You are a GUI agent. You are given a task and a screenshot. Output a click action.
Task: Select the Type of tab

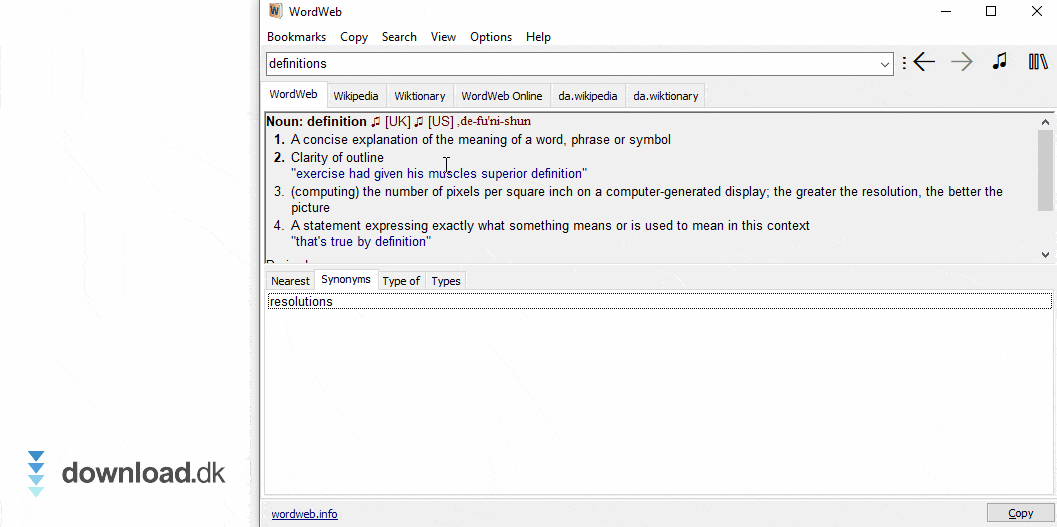point(401,281)
